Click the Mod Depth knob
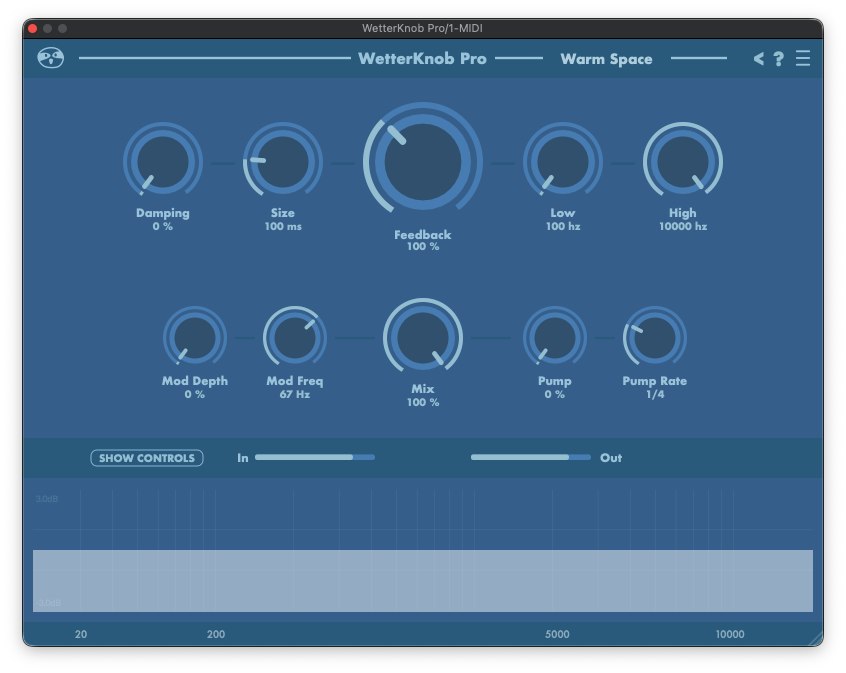846x673 pixels. click(x=195, y=338)
